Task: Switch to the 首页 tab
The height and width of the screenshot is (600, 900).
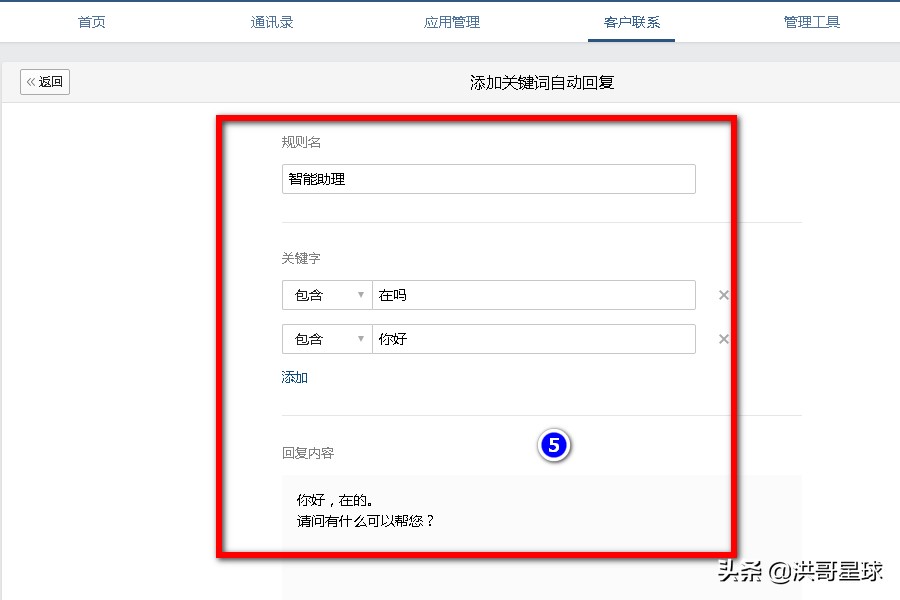Action: 91,21
